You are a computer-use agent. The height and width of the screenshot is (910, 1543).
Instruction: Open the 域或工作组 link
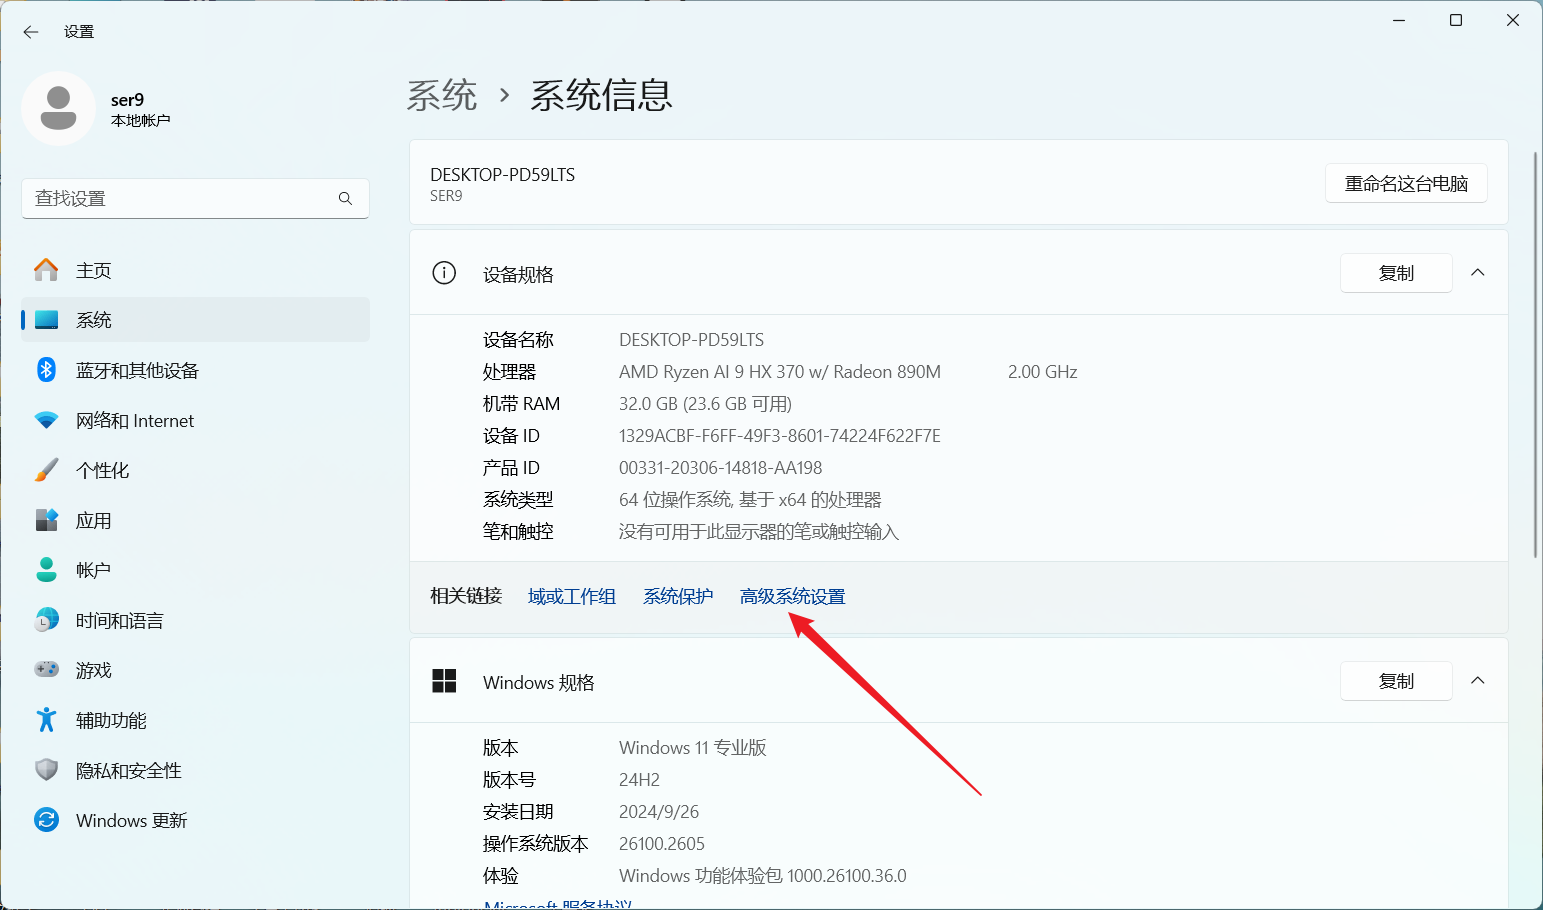point(572,597)
